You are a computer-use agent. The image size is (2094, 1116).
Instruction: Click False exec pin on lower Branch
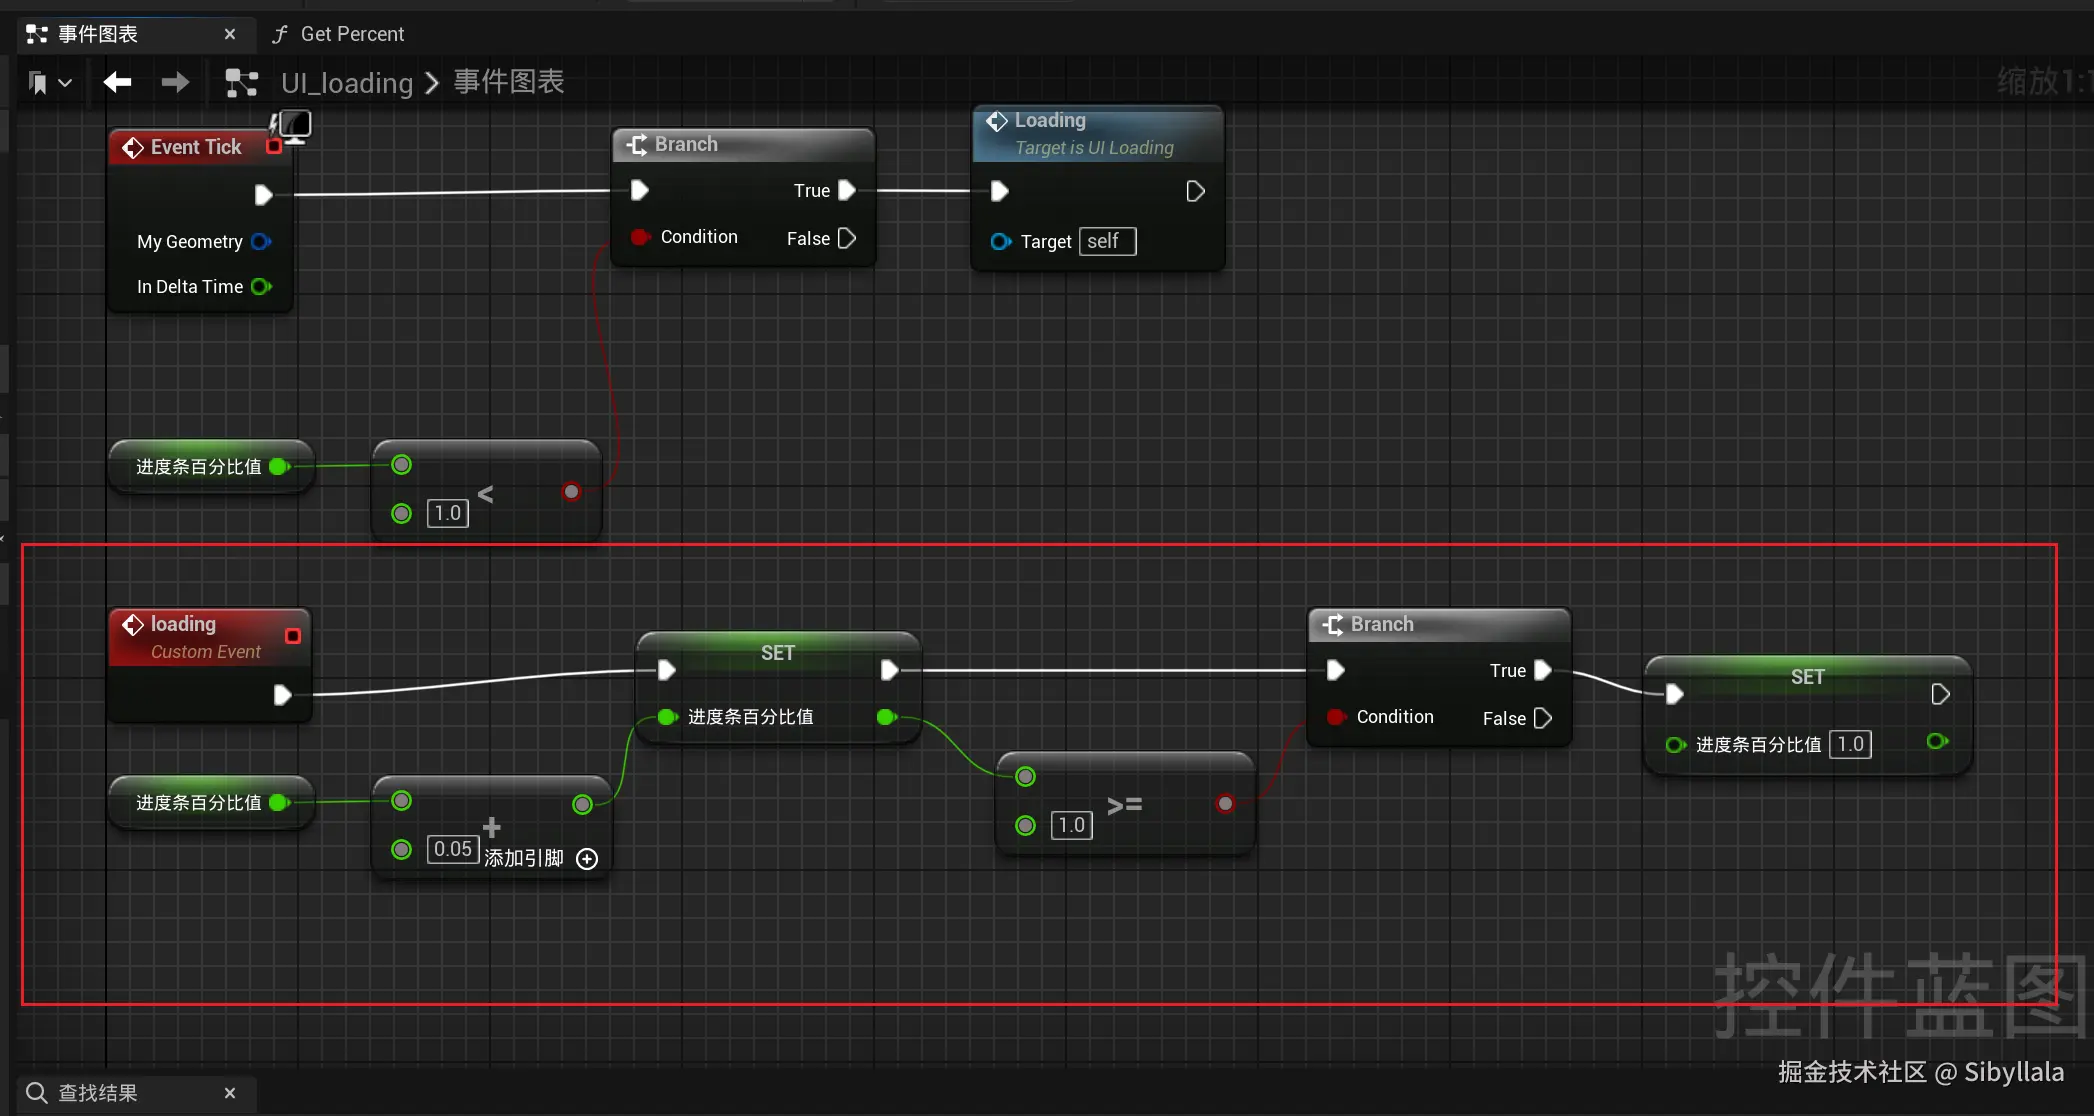tap(1543, 718)
